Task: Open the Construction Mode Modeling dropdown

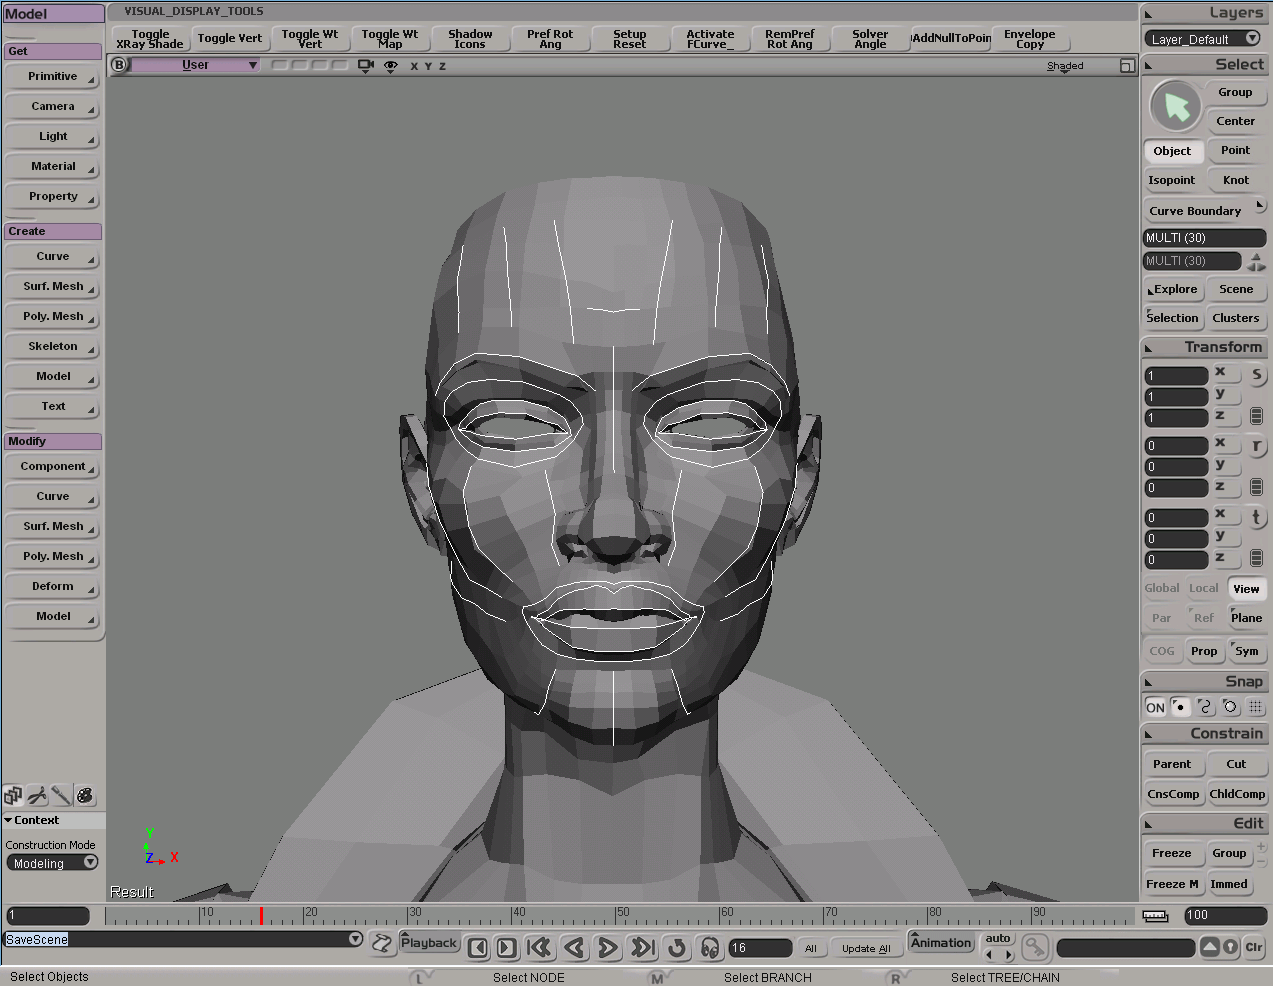Action: 52,863
